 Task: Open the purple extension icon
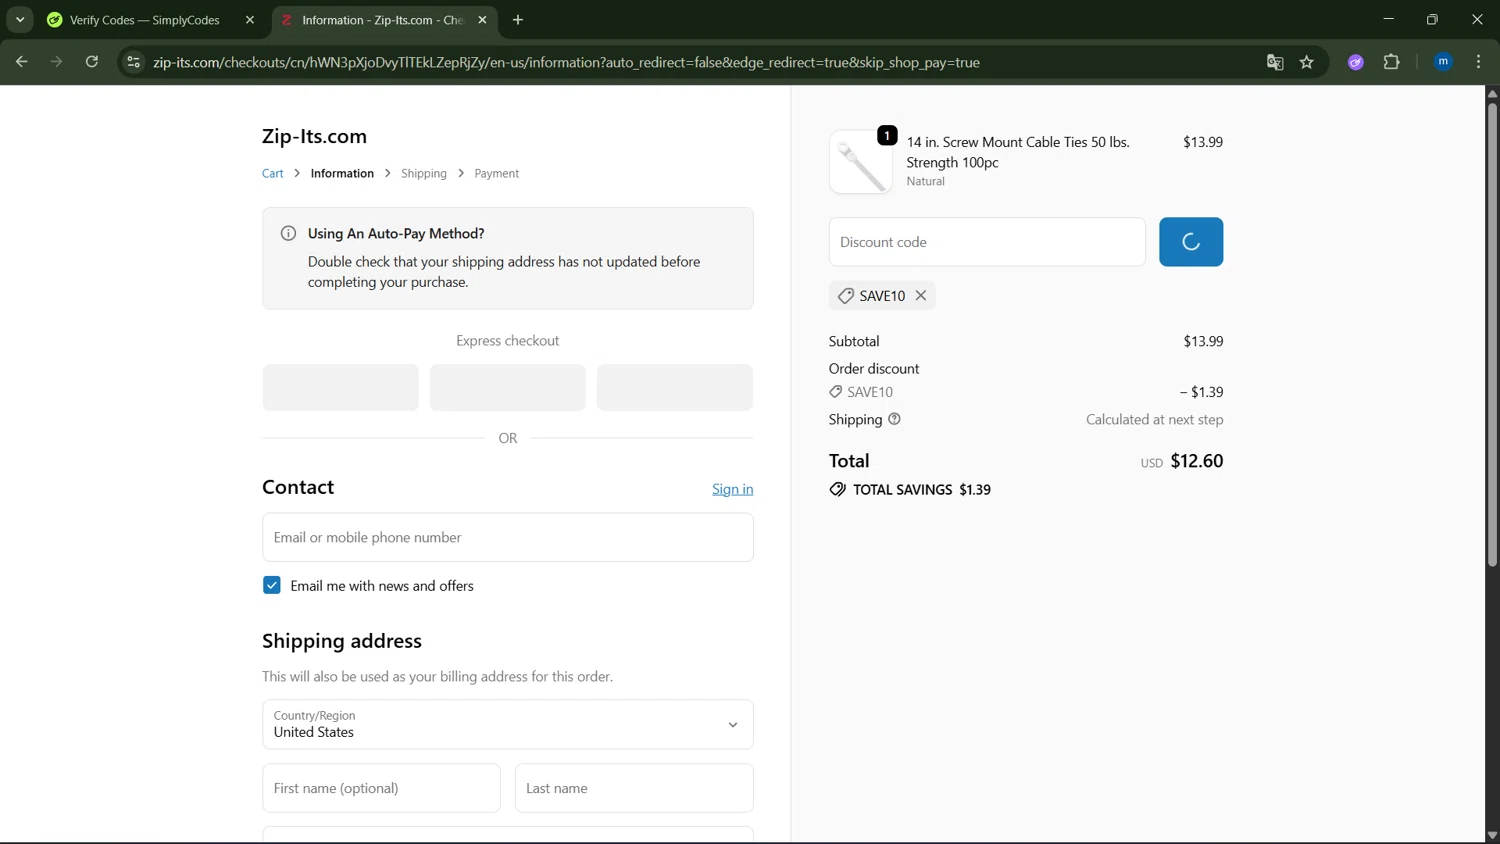pyautogui.click(x=1356, y=62)
